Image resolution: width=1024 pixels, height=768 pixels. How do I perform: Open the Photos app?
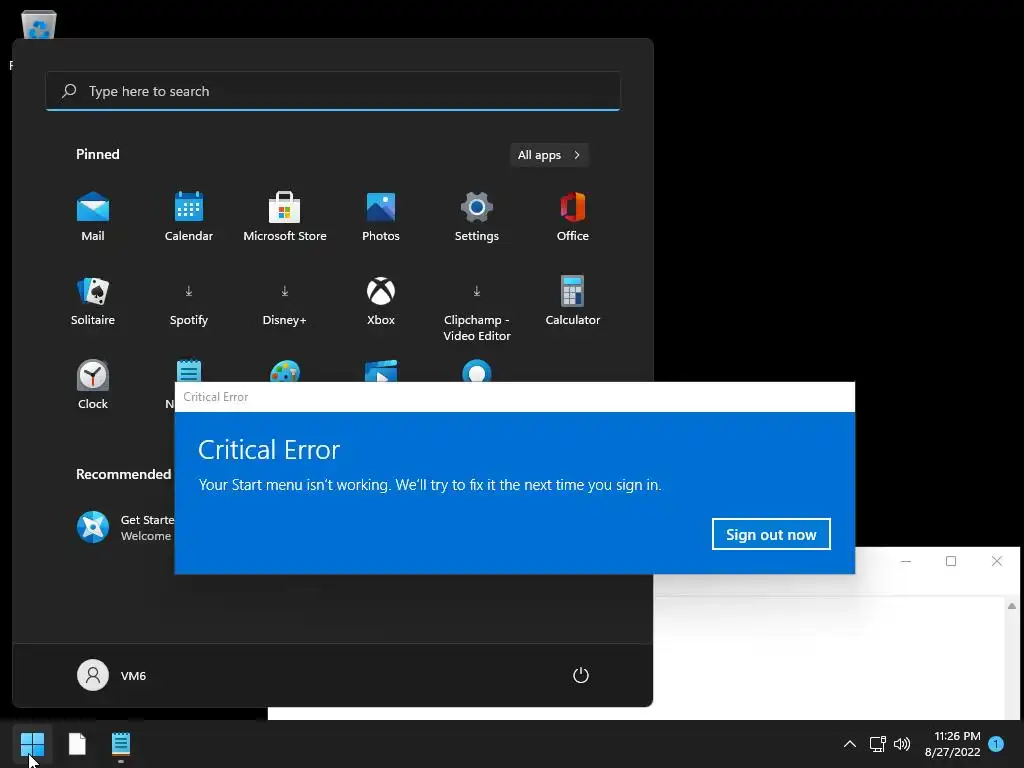(x=381, y=217)
